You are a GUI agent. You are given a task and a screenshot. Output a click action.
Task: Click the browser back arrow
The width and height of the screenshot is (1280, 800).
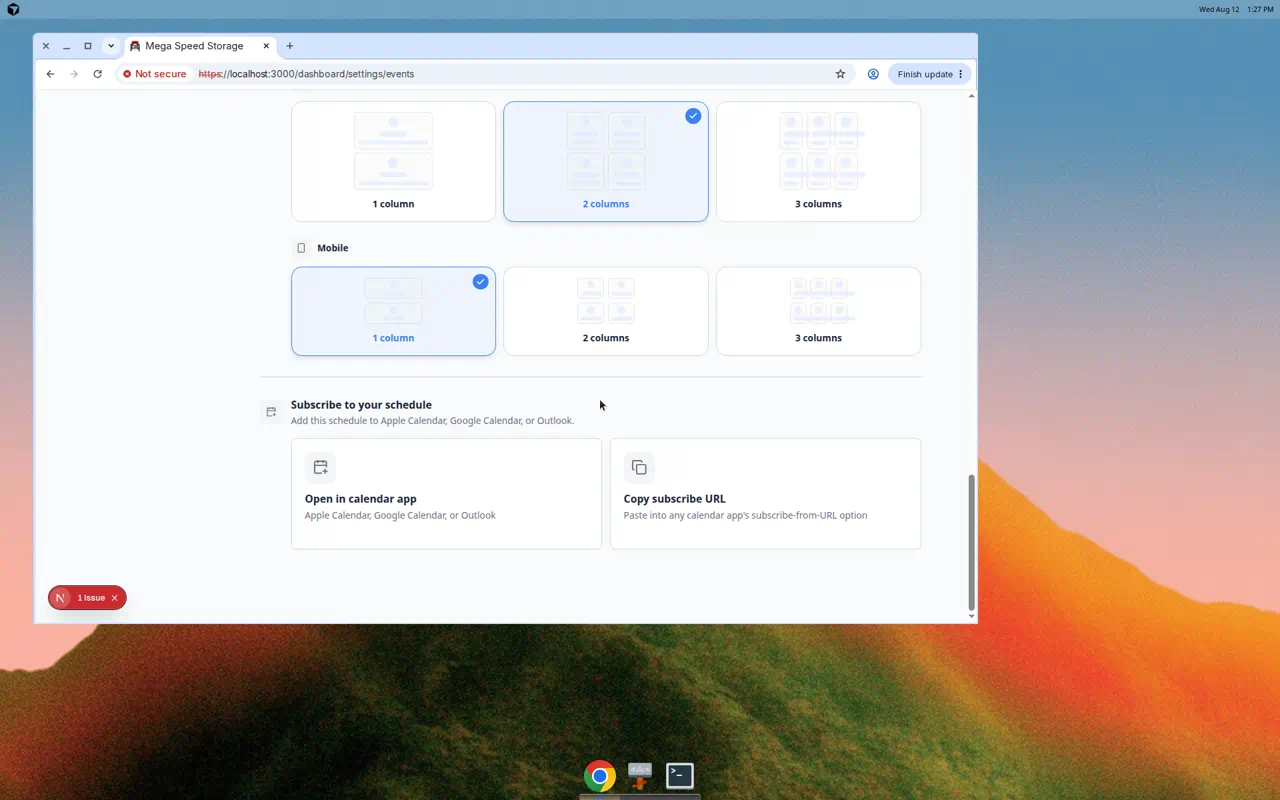coord(50,74)
